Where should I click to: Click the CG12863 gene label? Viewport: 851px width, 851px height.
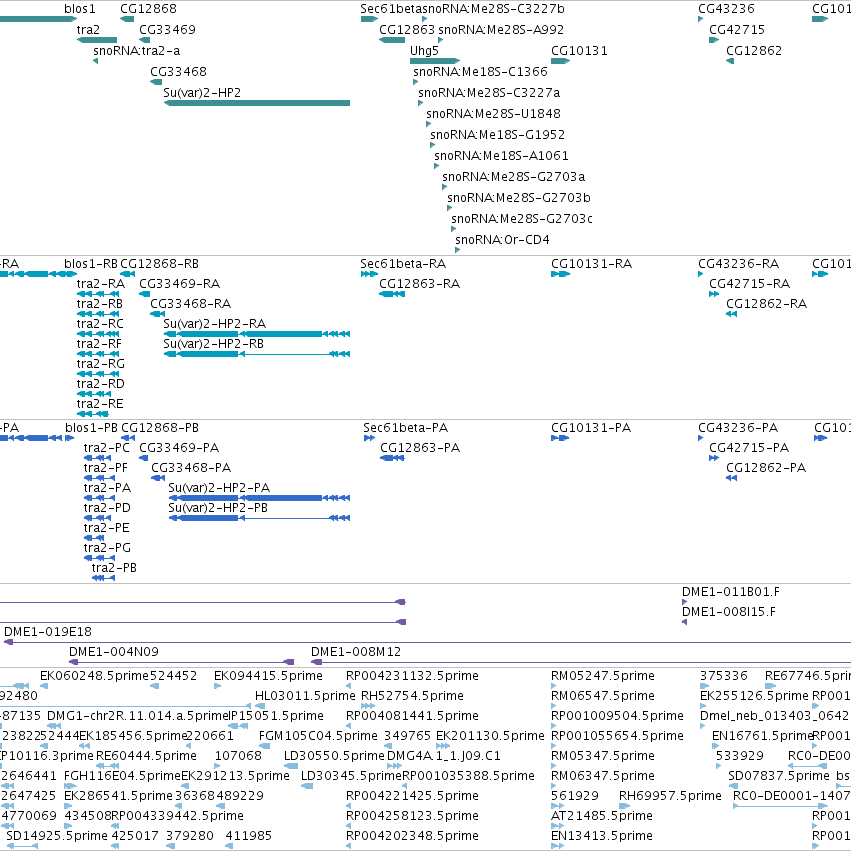point(407,30)
